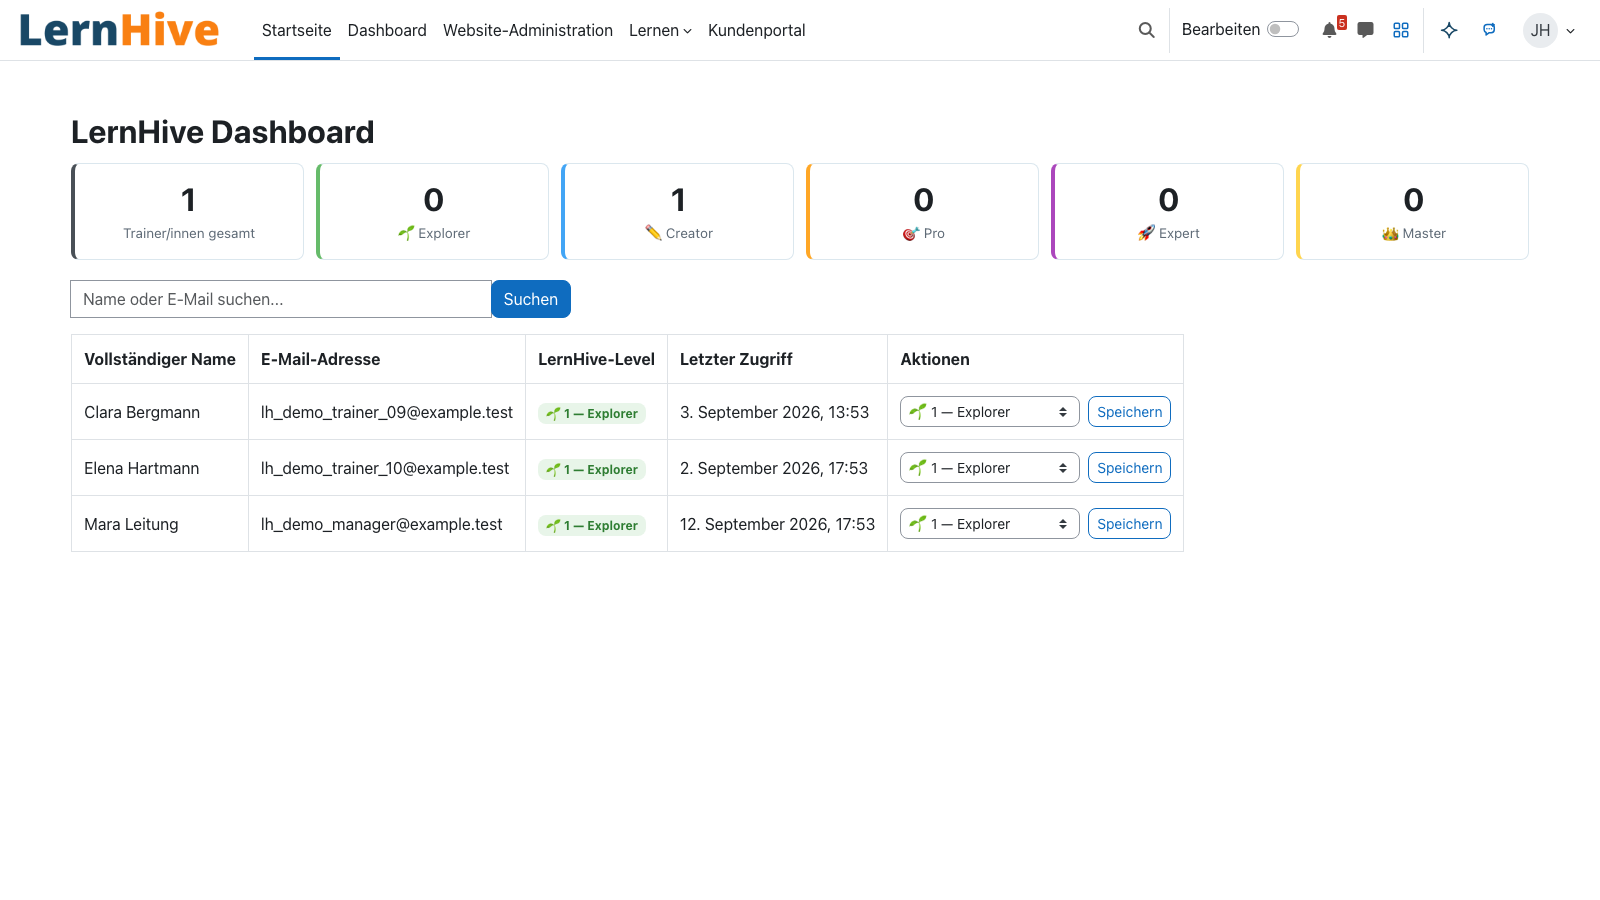This screenshot has width=1600, height=900.
Task: Click the JH user avatar
Action: pos(1540,30)
